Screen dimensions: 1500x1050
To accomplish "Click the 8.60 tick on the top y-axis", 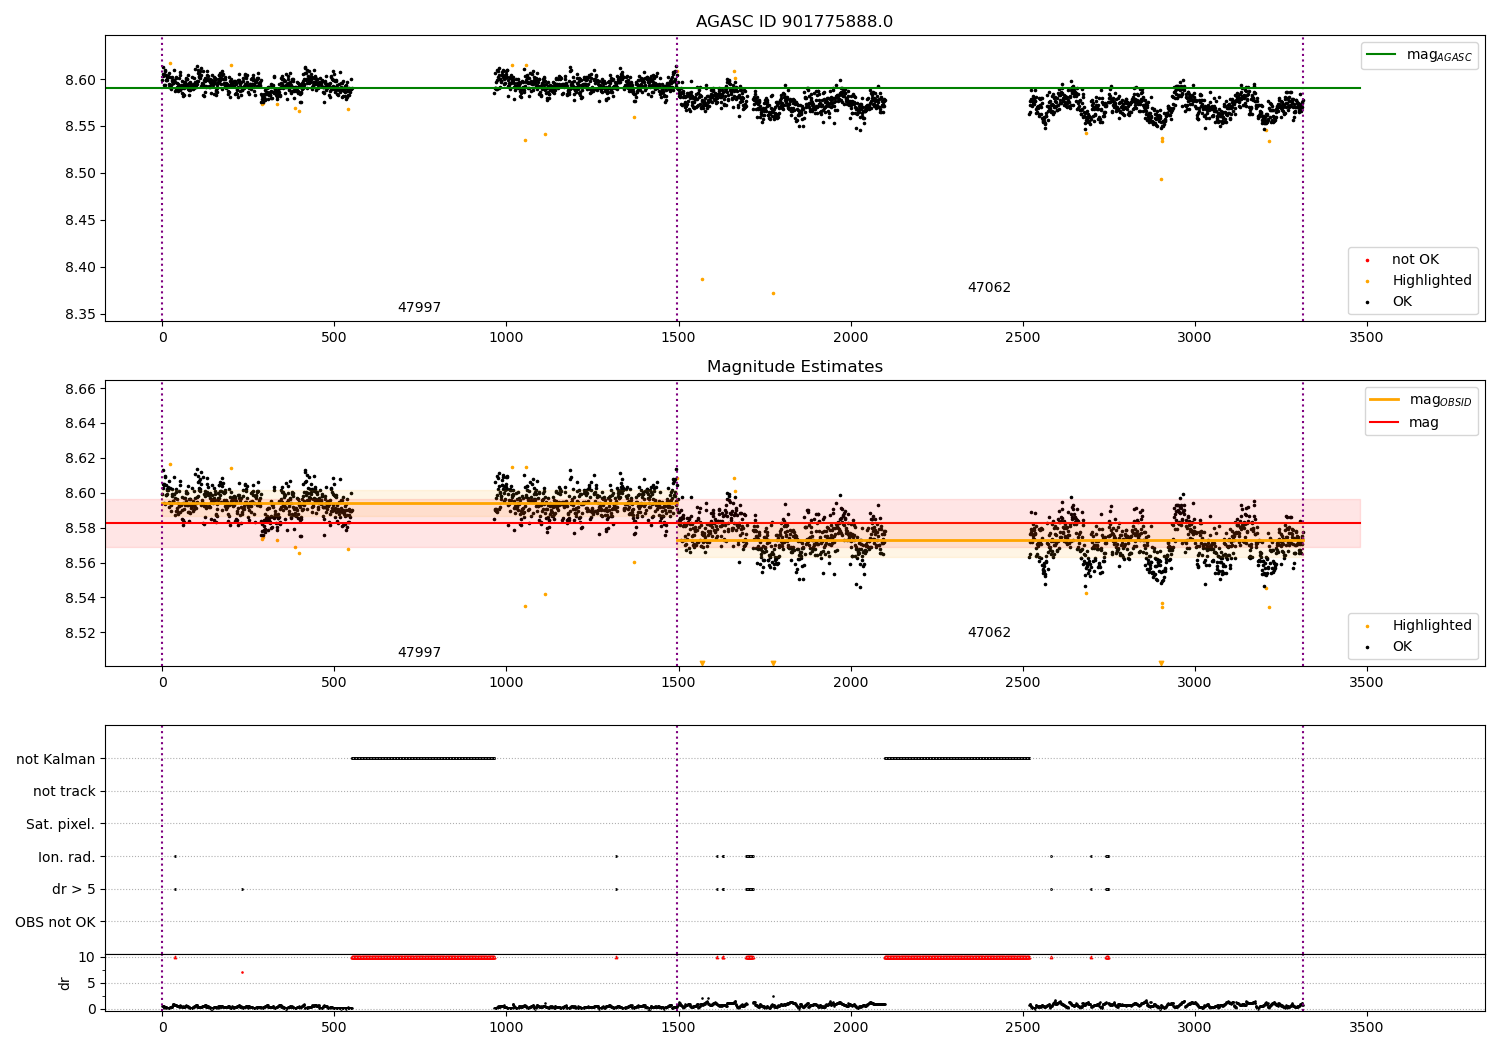I will pyautogui.click(x=82, y=80).
